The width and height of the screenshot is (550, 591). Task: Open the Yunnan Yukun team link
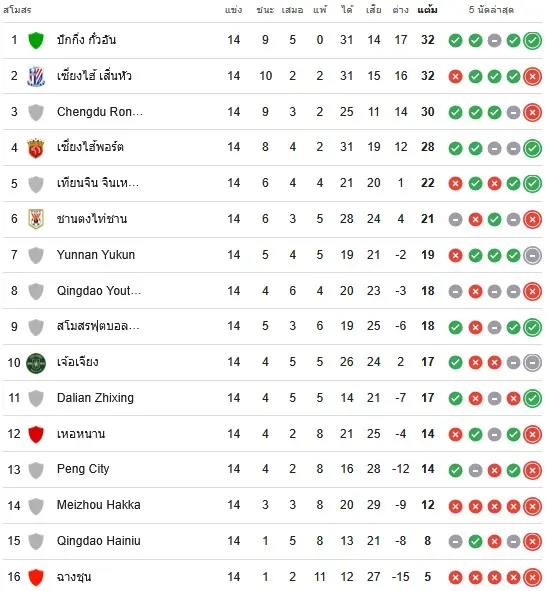tap(96, 255)
